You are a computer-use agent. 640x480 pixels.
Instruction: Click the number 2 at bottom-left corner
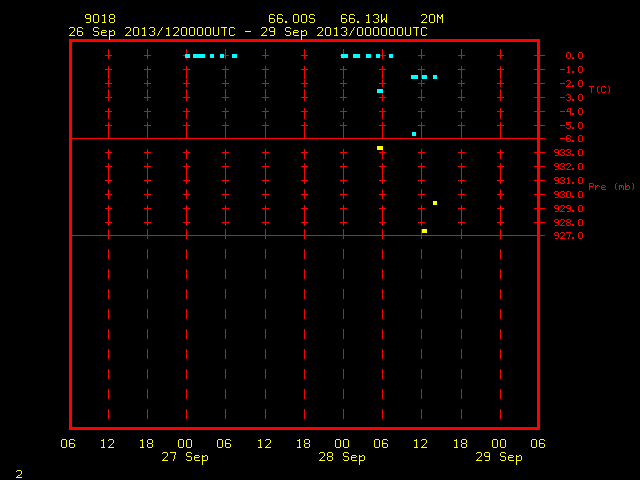coord(19,474)
